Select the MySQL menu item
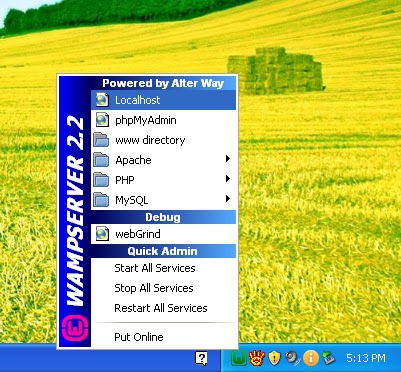This screenshot has width=401, height=372. pos(163,200)
